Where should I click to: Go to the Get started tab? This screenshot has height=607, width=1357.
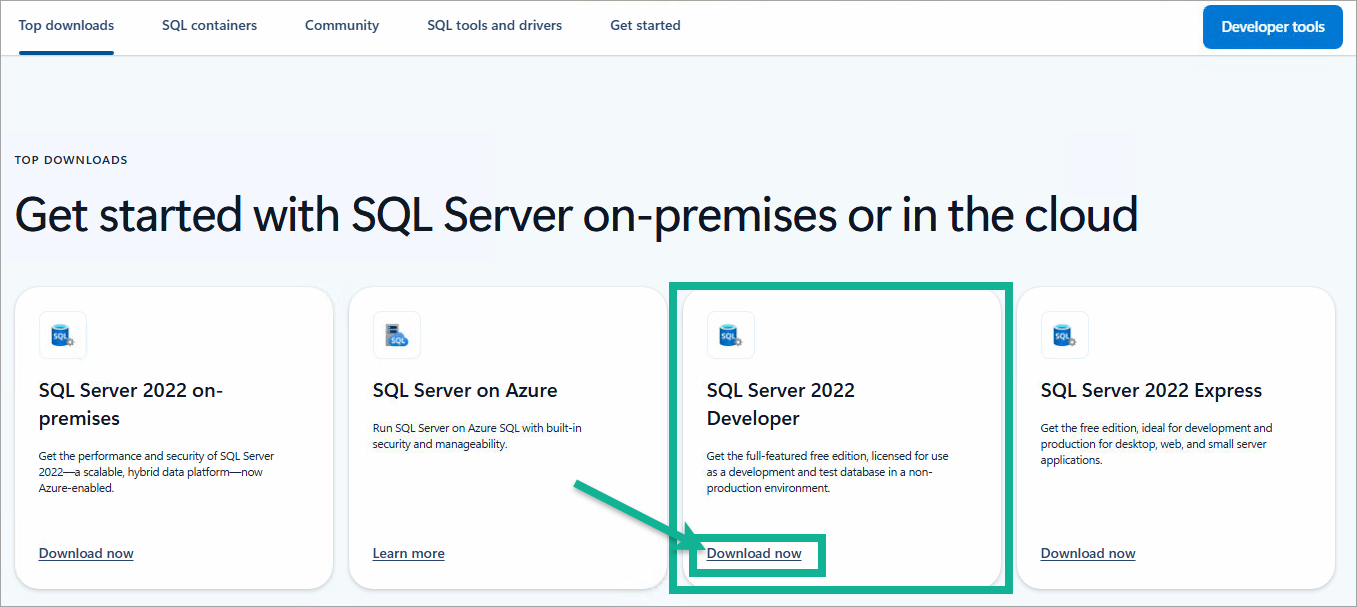point(645,26)
